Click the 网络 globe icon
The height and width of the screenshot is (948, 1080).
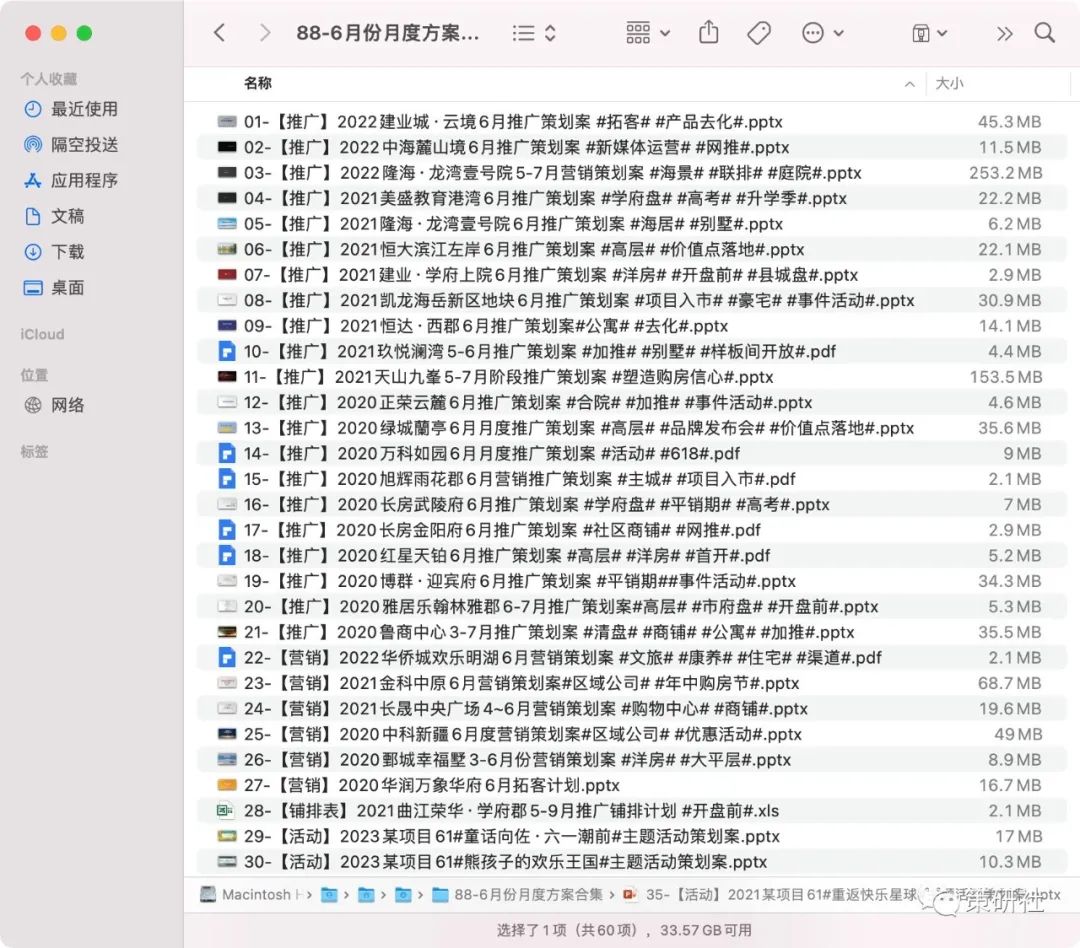click(33, 405)
